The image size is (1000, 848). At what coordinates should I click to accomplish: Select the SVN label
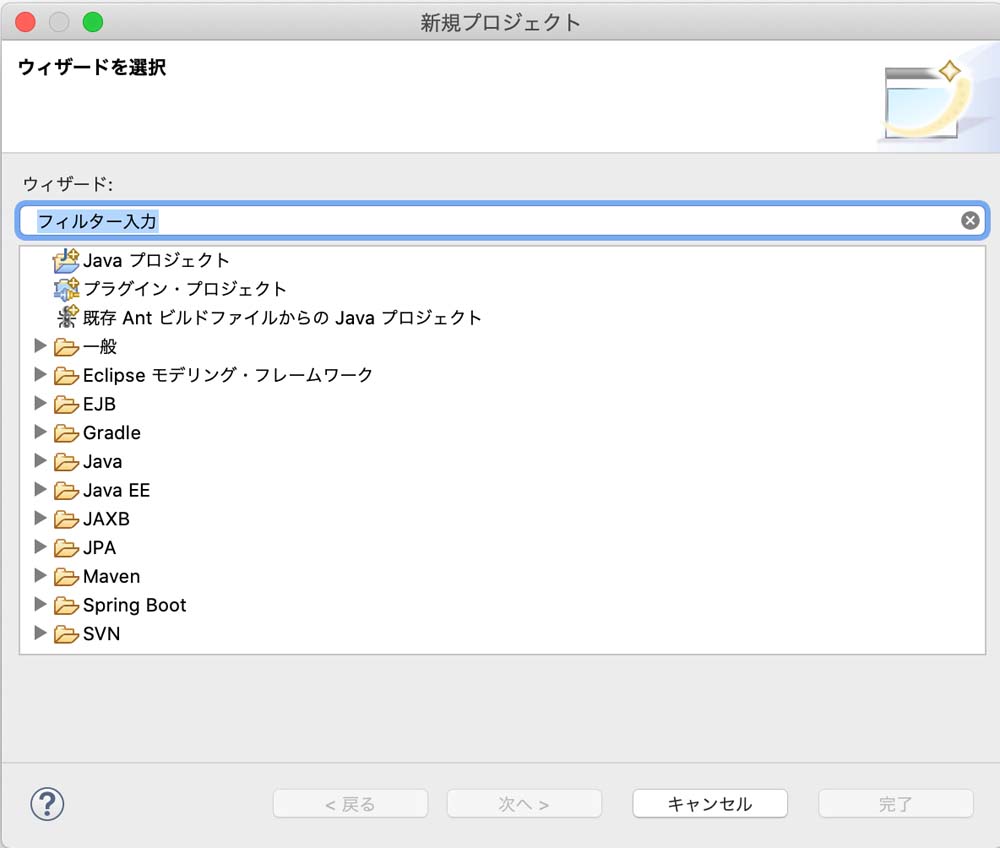pos(101,634)
